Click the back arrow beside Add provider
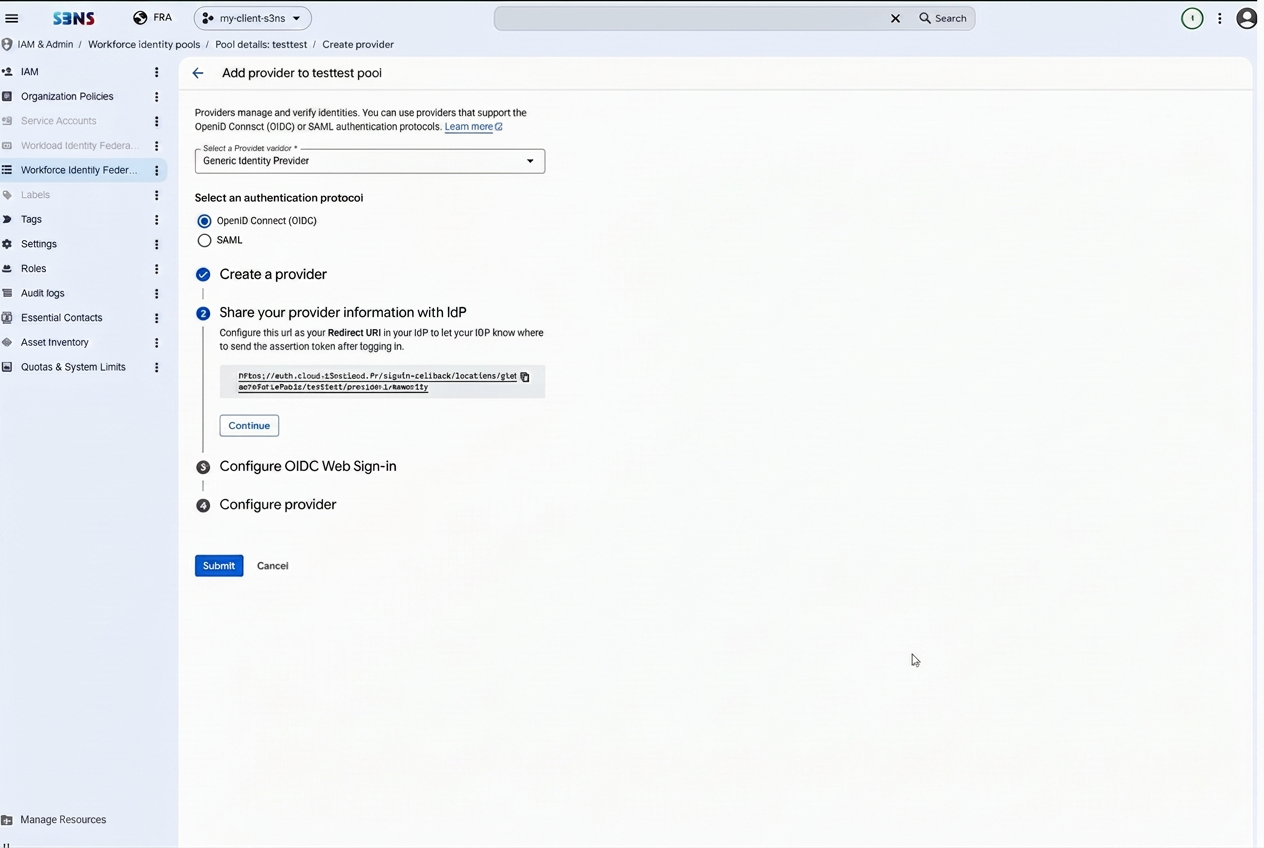1264x848 pixels. [198, 73]
